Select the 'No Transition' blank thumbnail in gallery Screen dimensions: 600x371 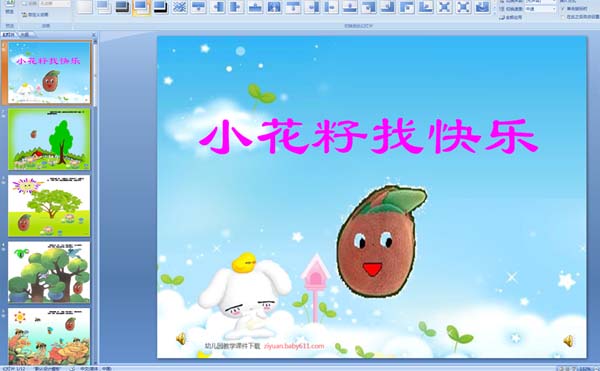click(x=85, y=7)
